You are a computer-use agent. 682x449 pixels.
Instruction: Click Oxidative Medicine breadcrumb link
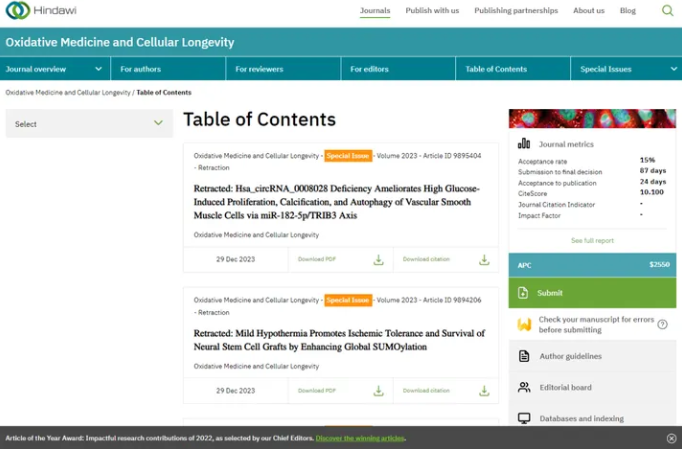point(68,92)
